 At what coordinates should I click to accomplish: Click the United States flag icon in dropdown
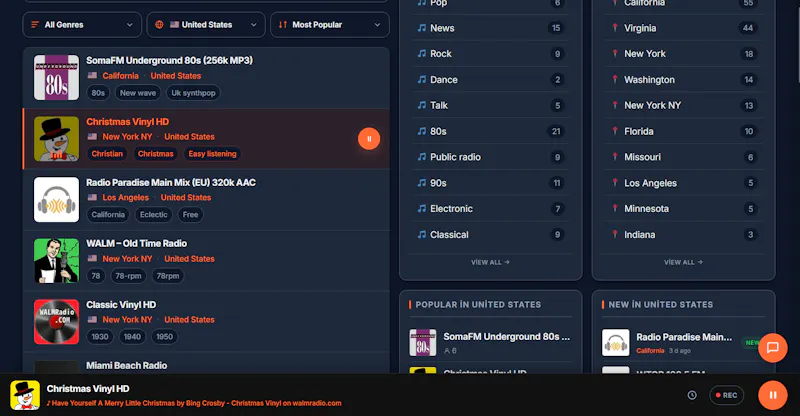(174, 25)
